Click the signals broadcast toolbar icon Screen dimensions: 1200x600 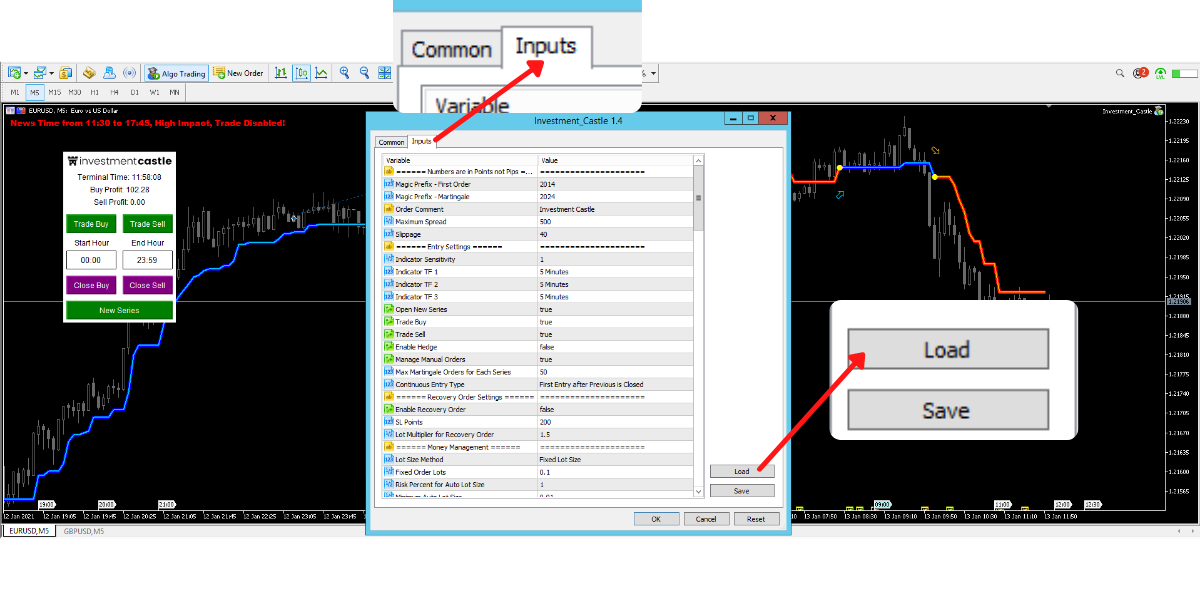[x=129, y=73]
